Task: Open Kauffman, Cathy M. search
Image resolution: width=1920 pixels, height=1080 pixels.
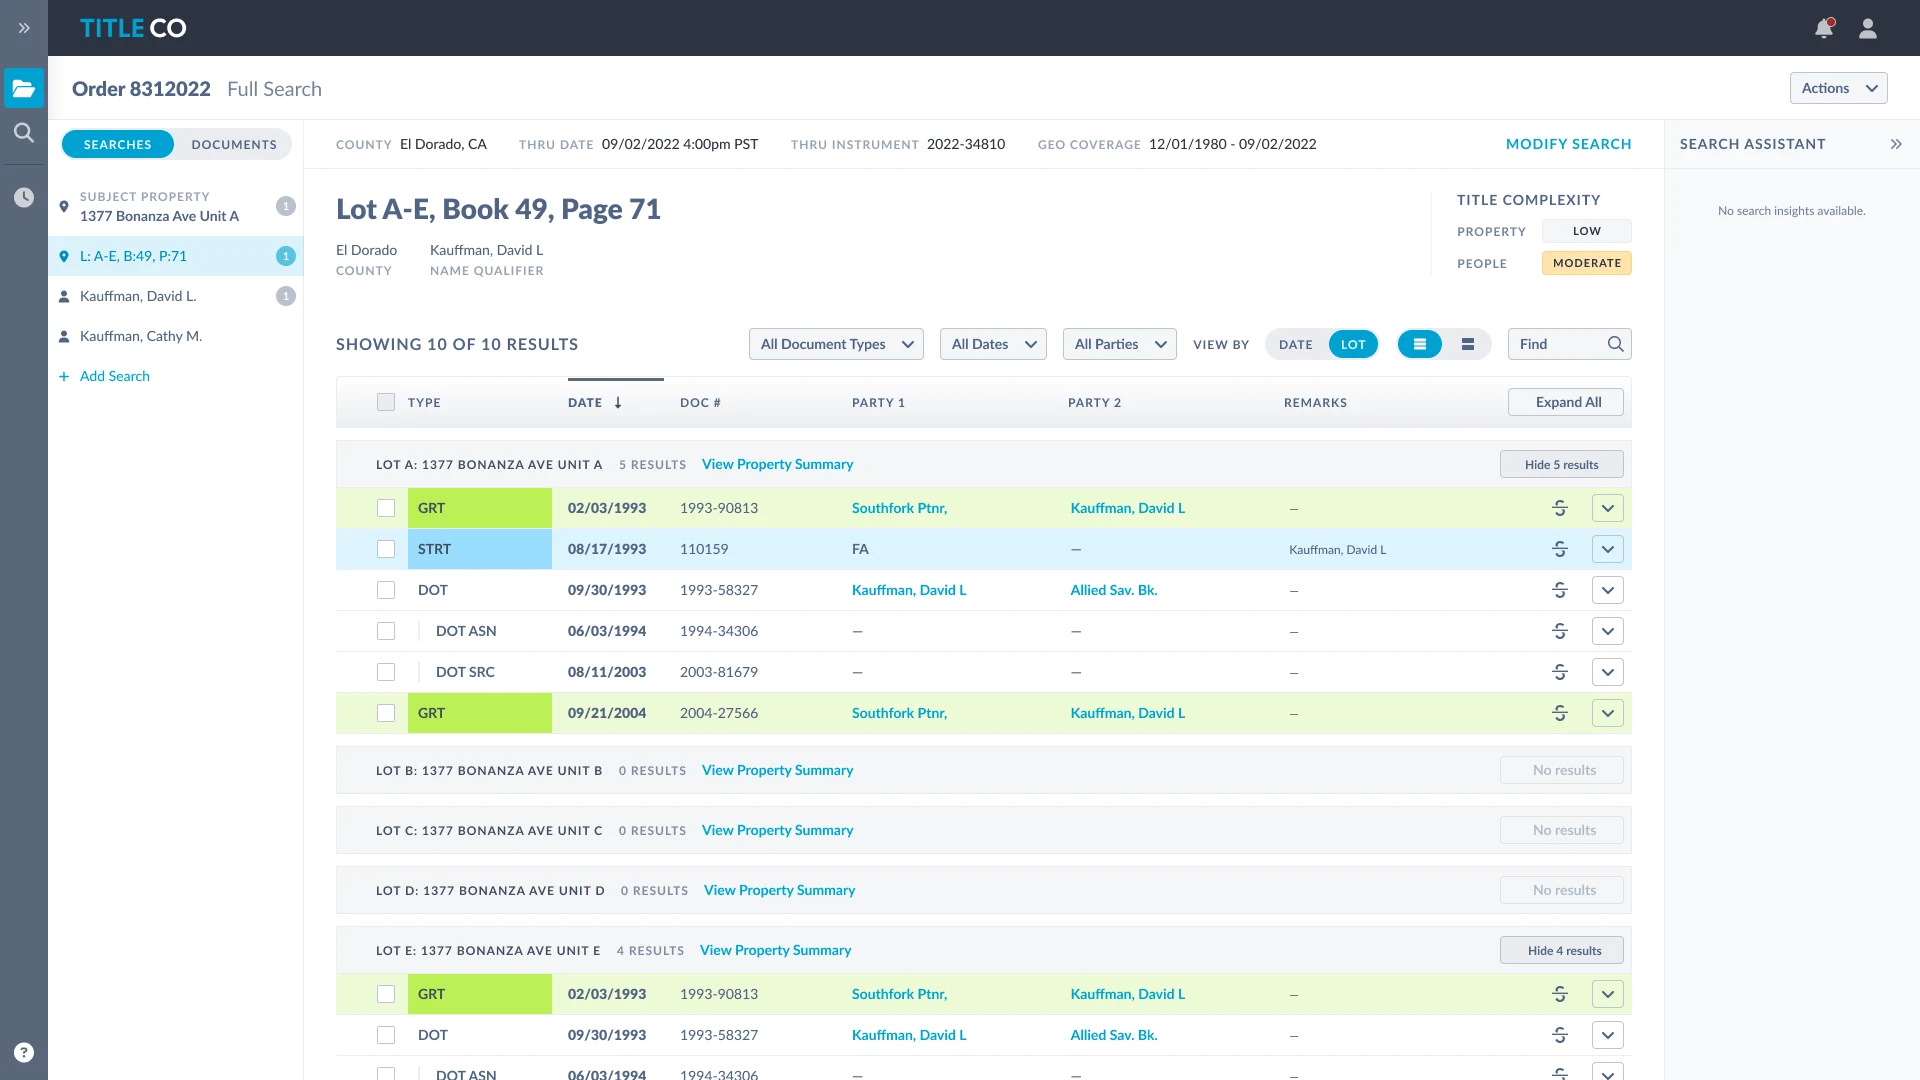Action: click(x=176, y=336)
